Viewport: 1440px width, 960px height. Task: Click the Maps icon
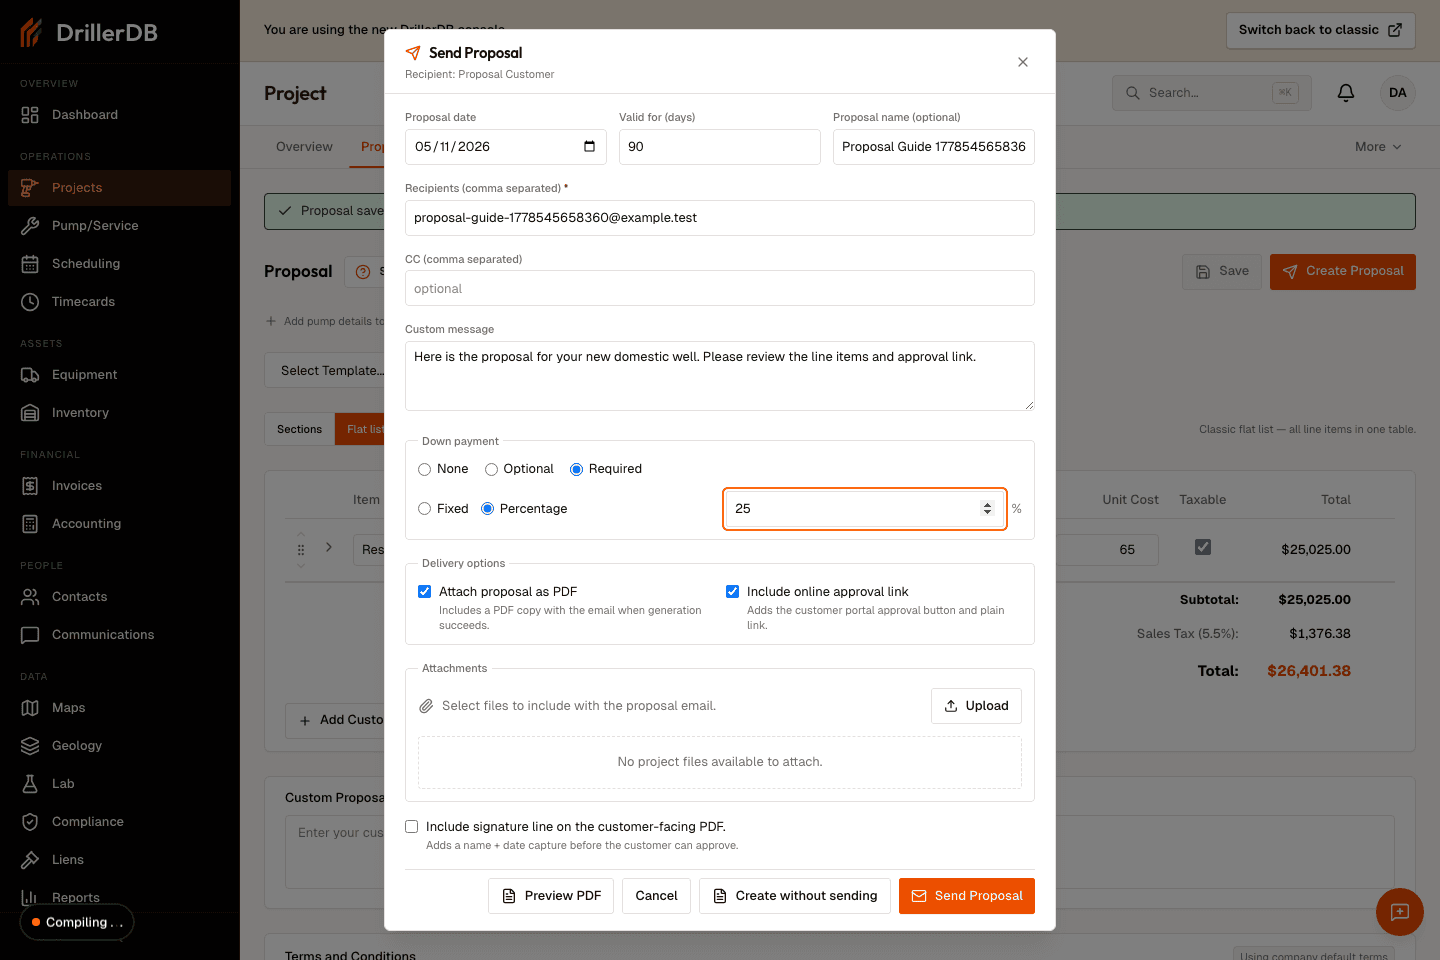pos(30,708)
